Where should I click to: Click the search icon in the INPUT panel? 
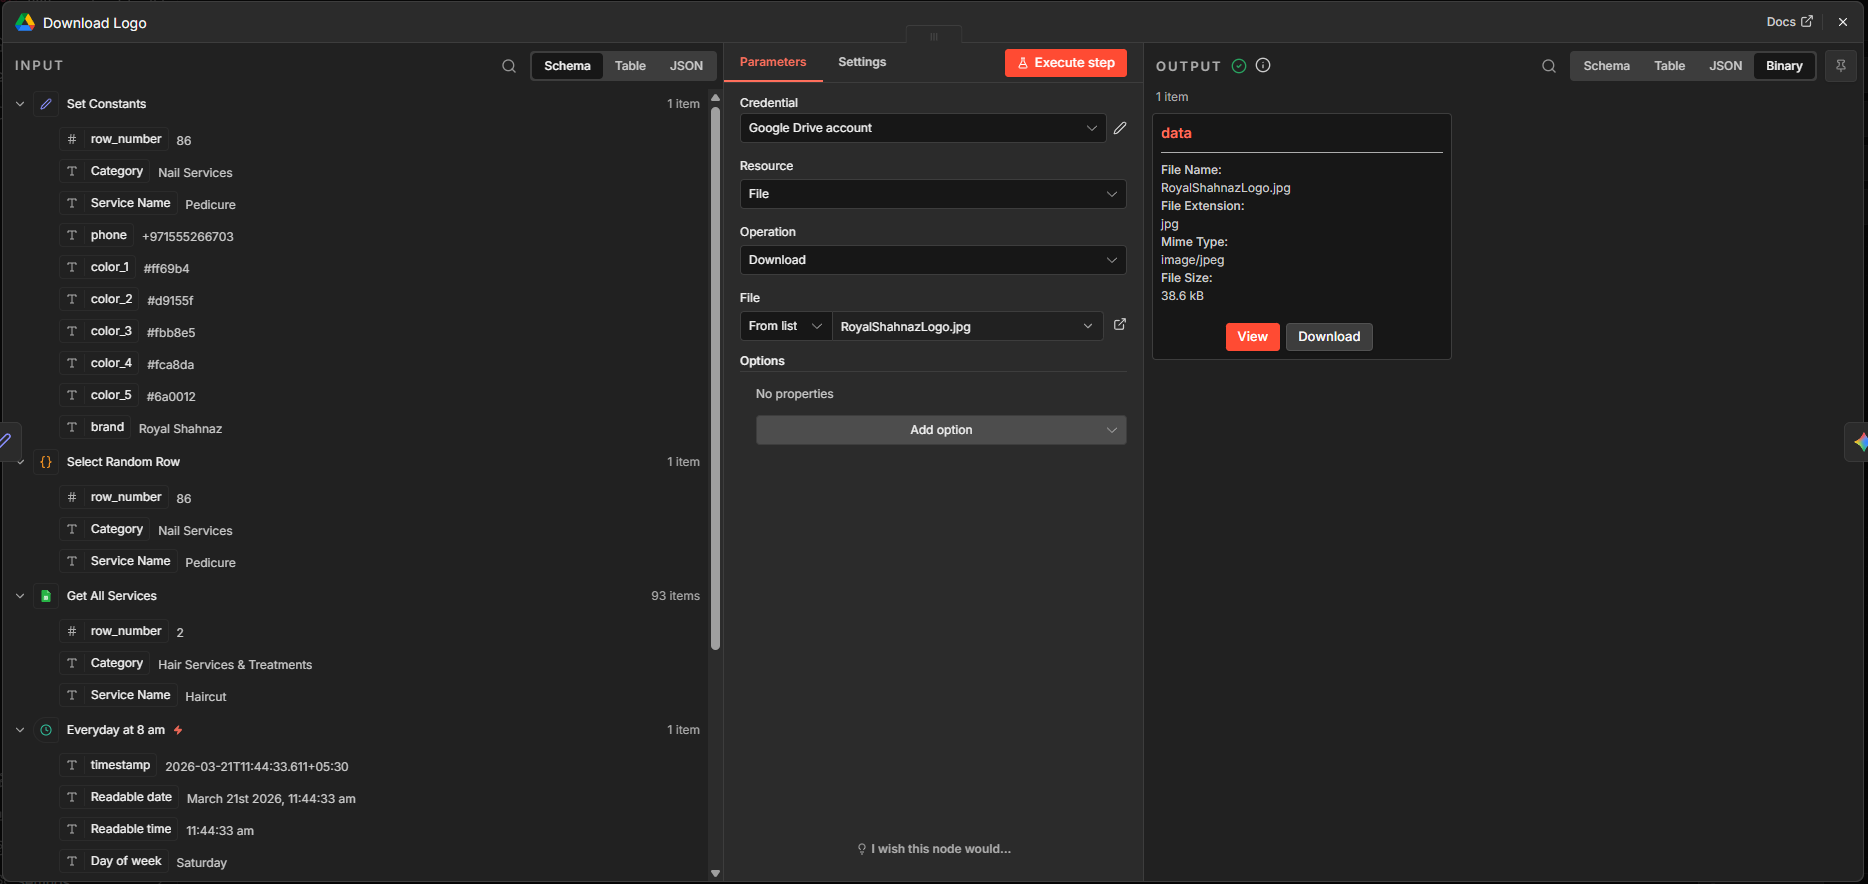[509, 66]
